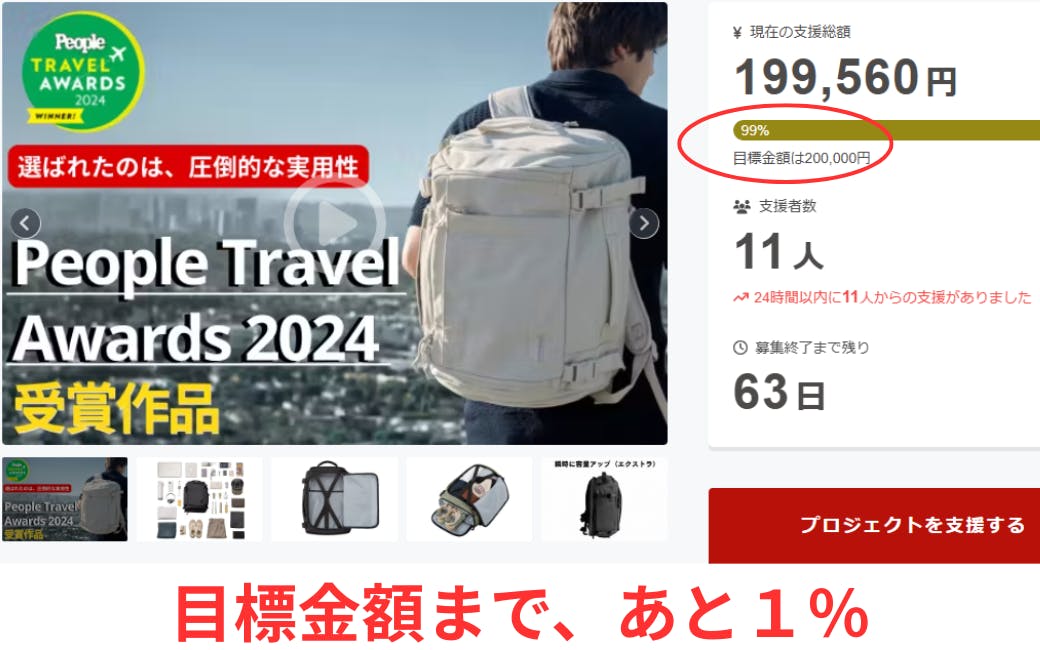Click the red trending arrow icon
The width and height of the screenshot is (1040, 650).
click(x=741, y=298)
